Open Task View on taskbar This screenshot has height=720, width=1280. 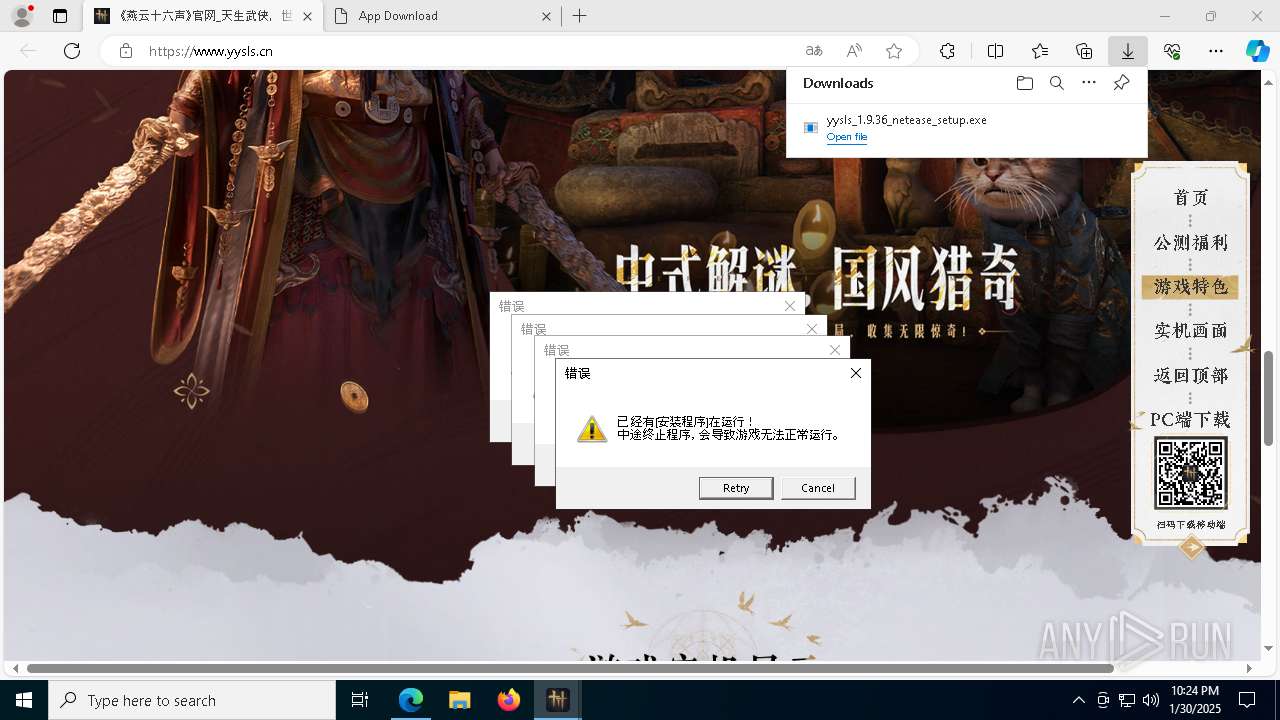(x=361, y=700)
